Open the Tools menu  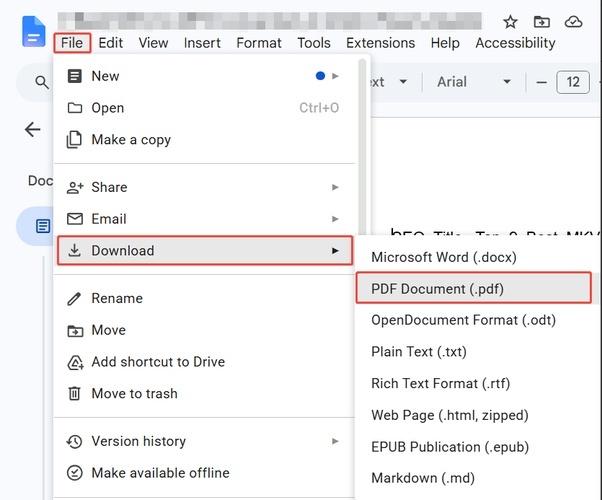pos(314,43)
